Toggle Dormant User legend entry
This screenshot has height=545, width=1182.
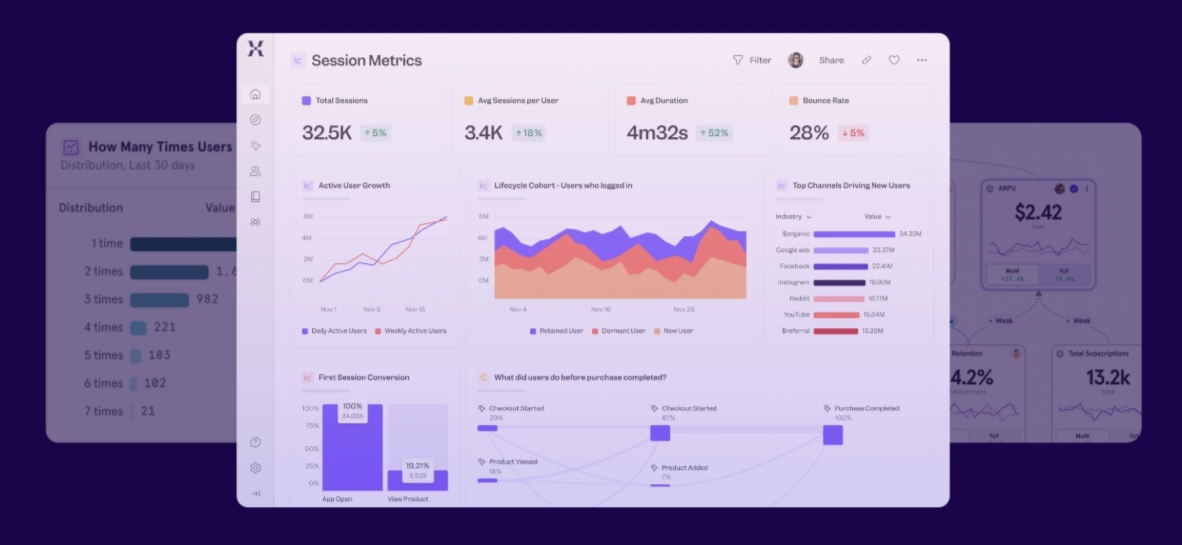click(618, 331)
